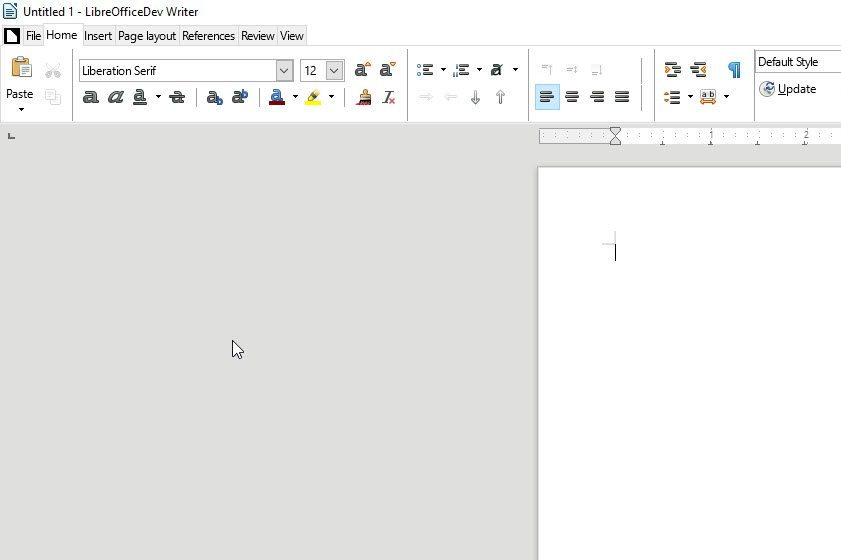Viewport: 841px width, 560px height.
Task: Toggle formatting marks pilcrow icon
Action: click(x=734, y=70)
